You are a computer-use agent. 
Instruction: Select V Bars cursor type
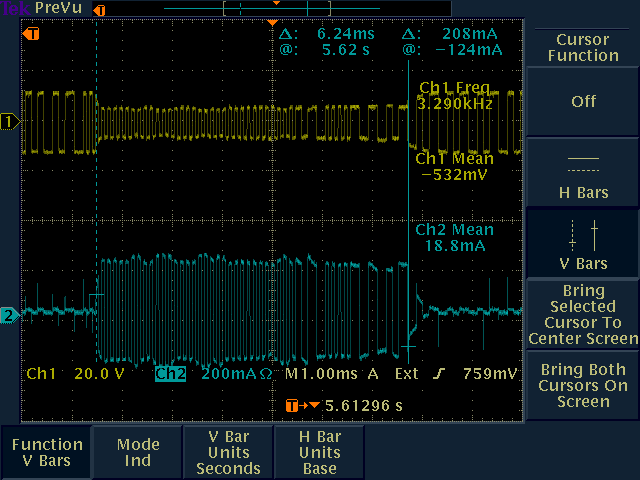(x=583, y=244)
